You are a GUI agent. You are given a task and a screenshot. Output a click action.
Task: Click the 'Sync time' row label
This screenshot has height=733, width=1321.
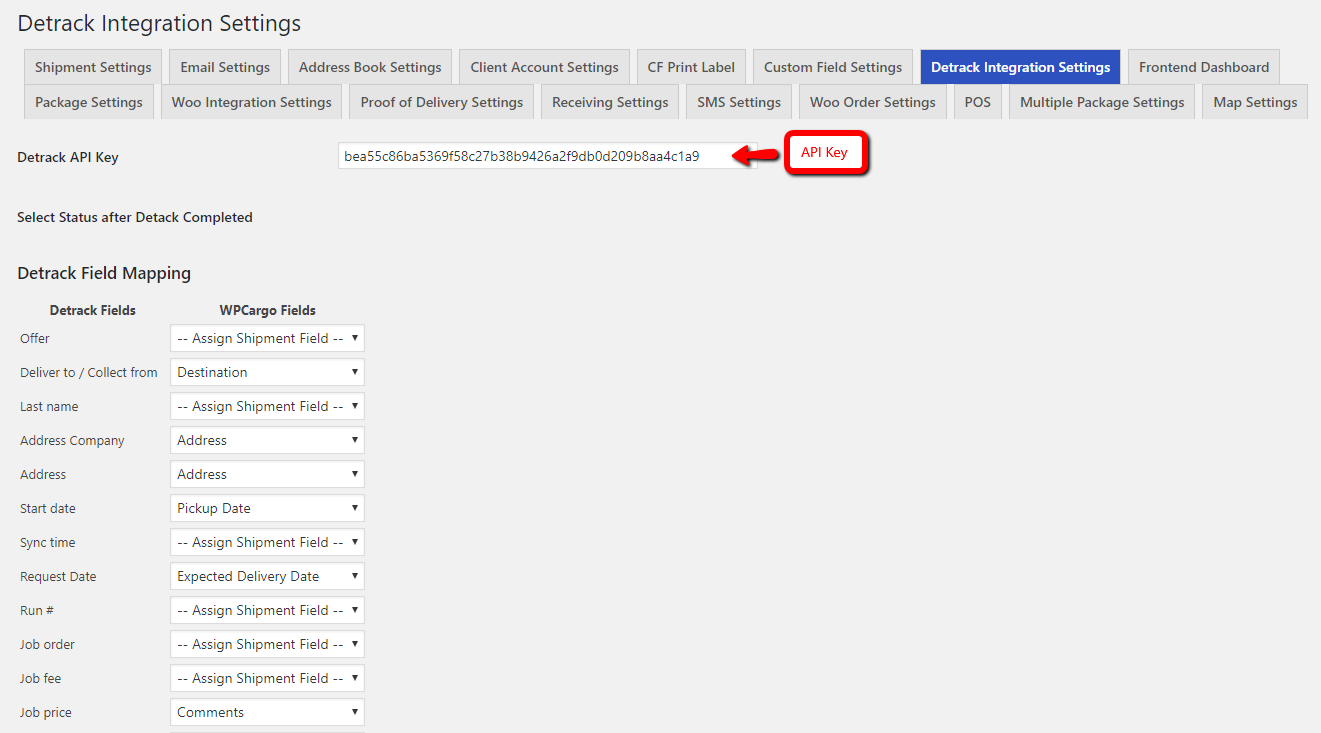(x=48, y=542)
